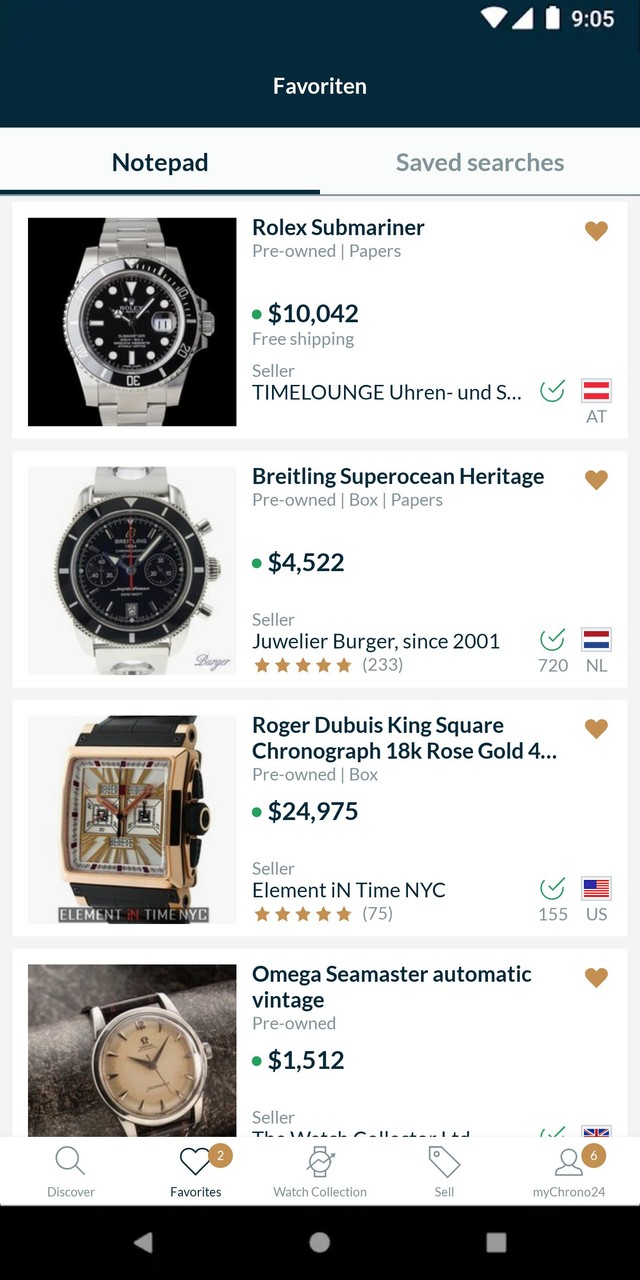The width and height of the screenshot is (640, 1280).
Task: Unfavorite the Omega Seamaster vintage heart
Action: (596, 978)
